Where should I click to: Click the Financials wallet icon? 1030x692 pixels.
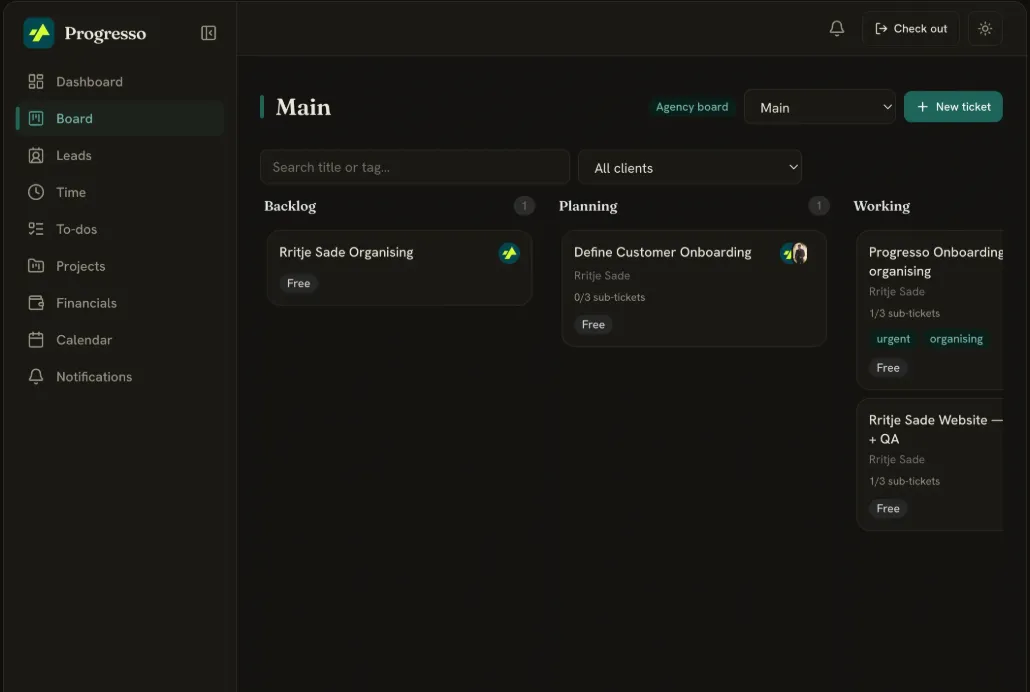point(35,302)
